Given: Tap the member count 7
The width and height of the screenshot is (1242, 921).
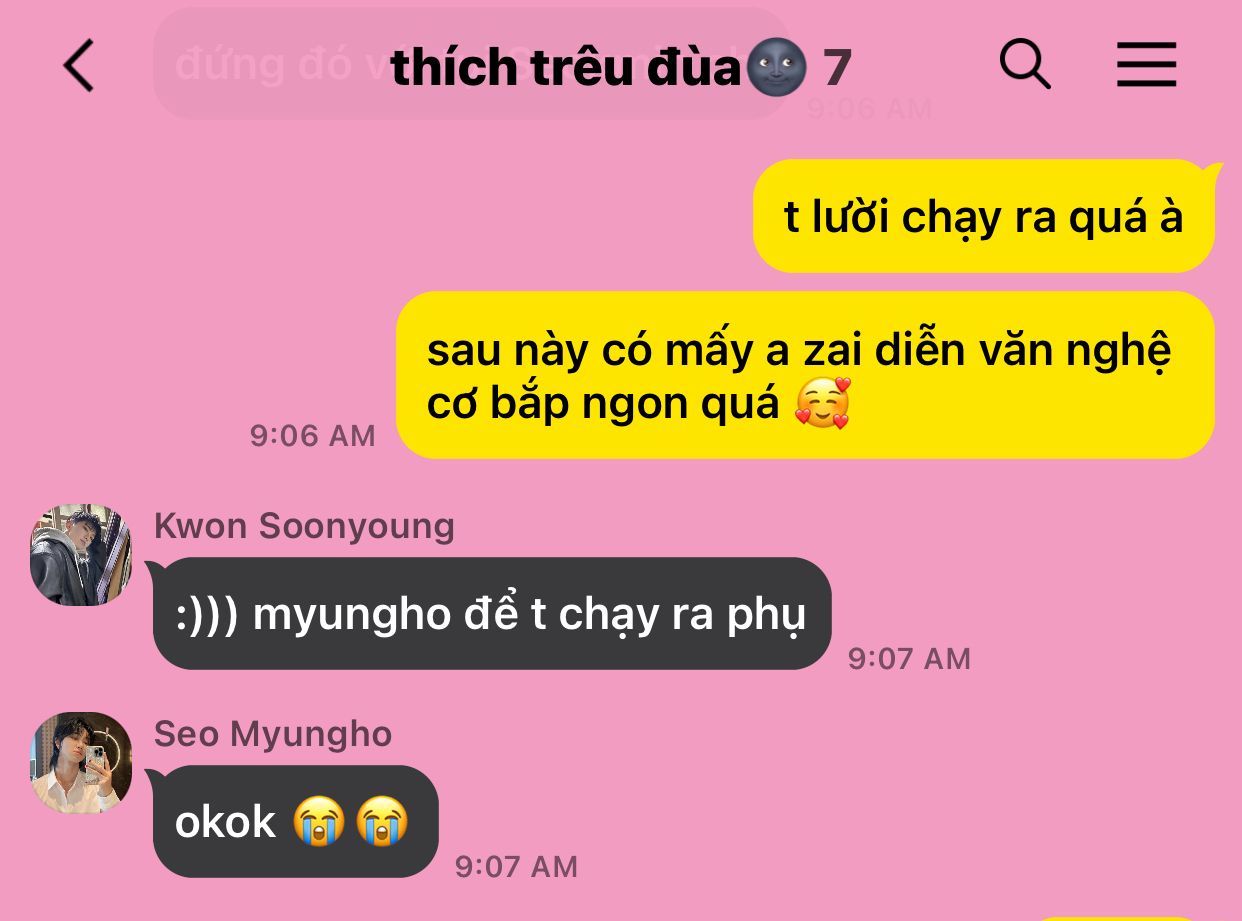Looking at the screenshot, I should (x=836, y=67).
